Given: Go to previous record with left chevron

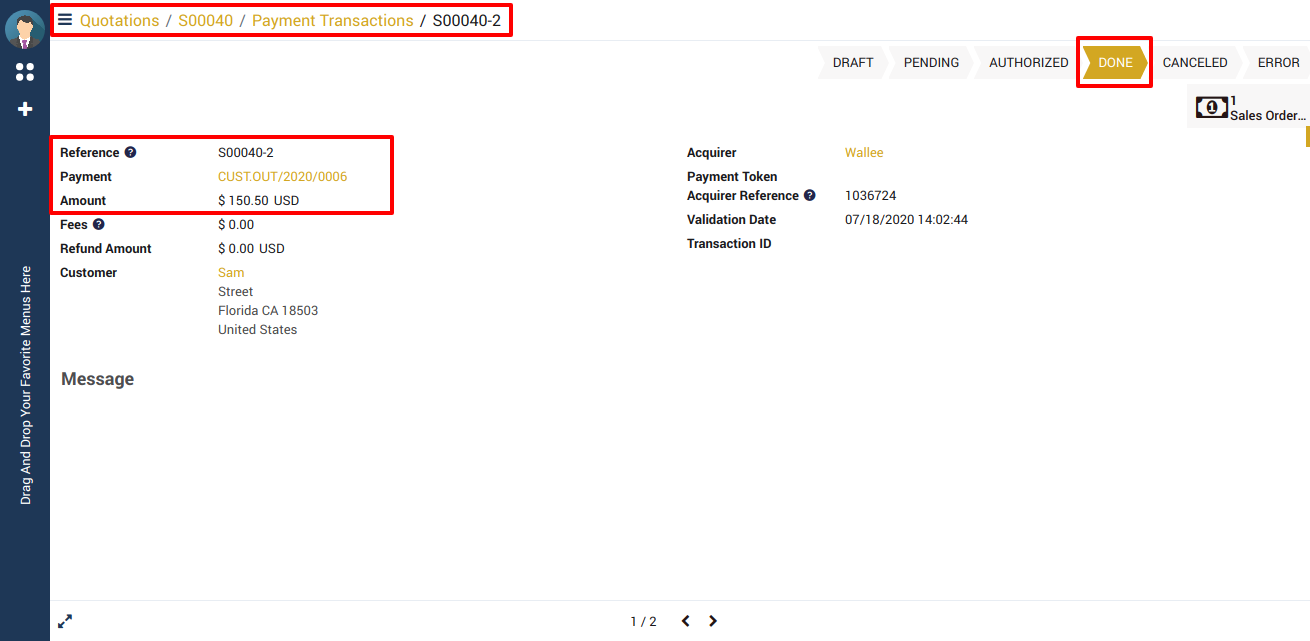Looking at the screenshot, I should [x=686, y=621].
